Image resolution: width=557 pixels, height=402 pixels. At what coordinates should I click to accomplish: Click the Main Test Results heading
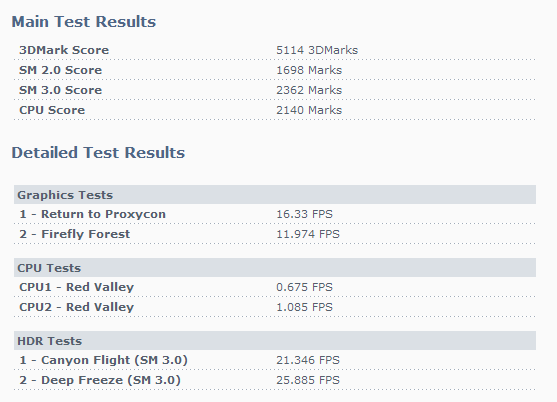[x=83, y=22]
